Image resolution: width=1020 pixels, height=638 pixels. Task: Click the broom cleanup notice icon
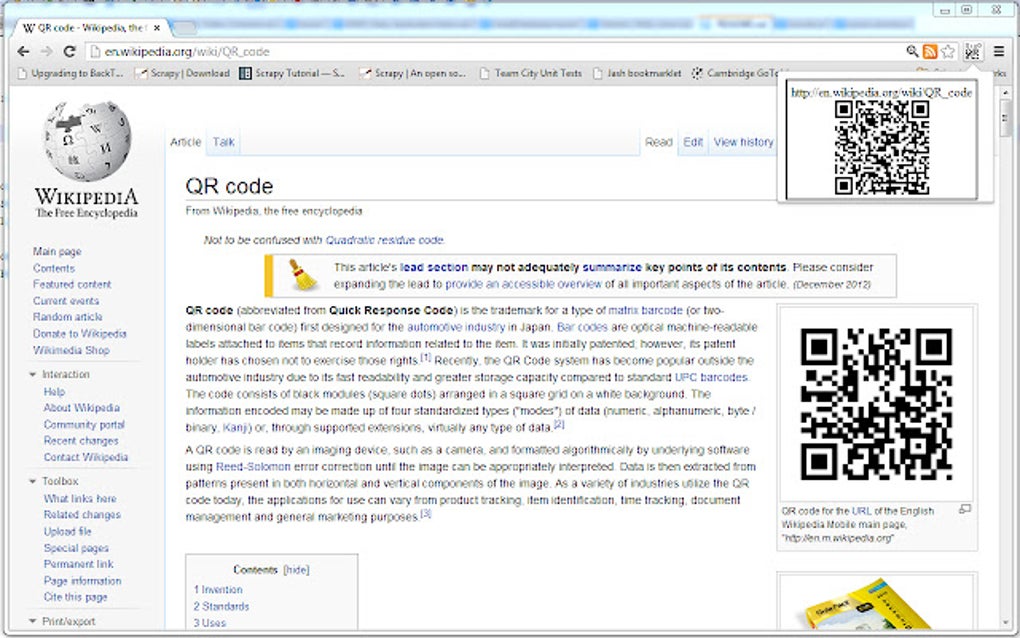[302, 275]
